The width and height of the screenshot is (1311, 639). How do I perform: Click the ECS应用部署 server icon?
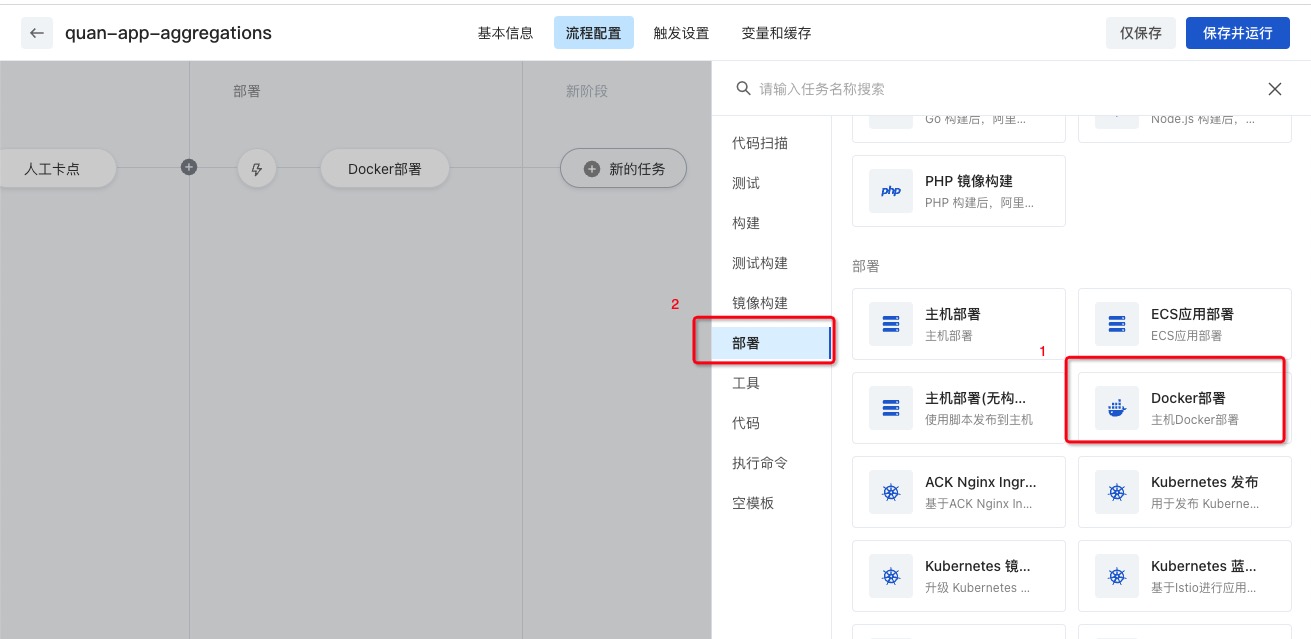point(1116,324)
